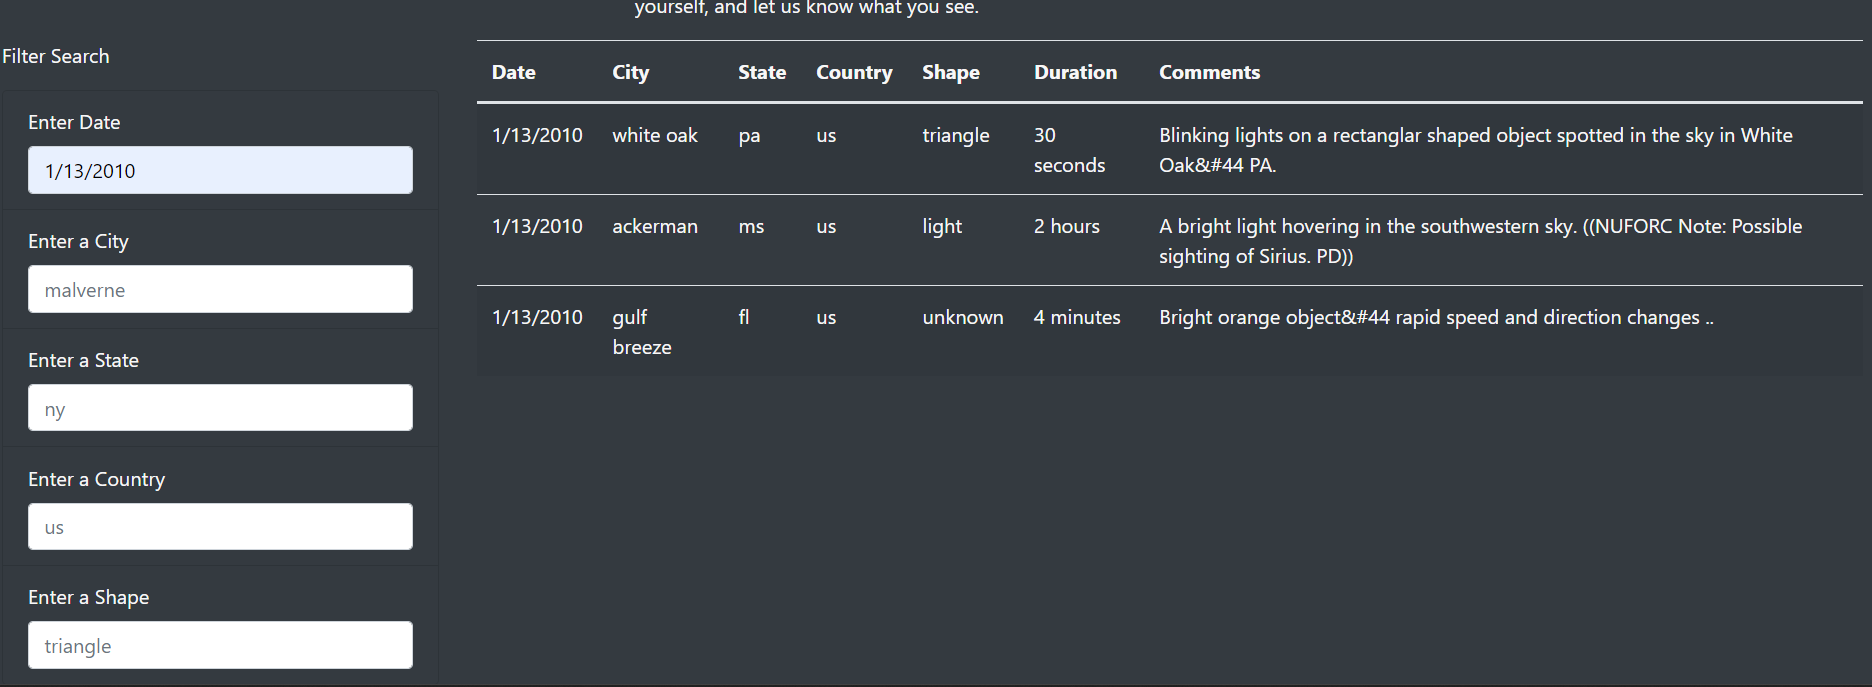The width and height of the screenshot is (1872, 687).
Task: Click the 'ackerman' sighting row
Action: pyautogui.click(x=655, y=226)
